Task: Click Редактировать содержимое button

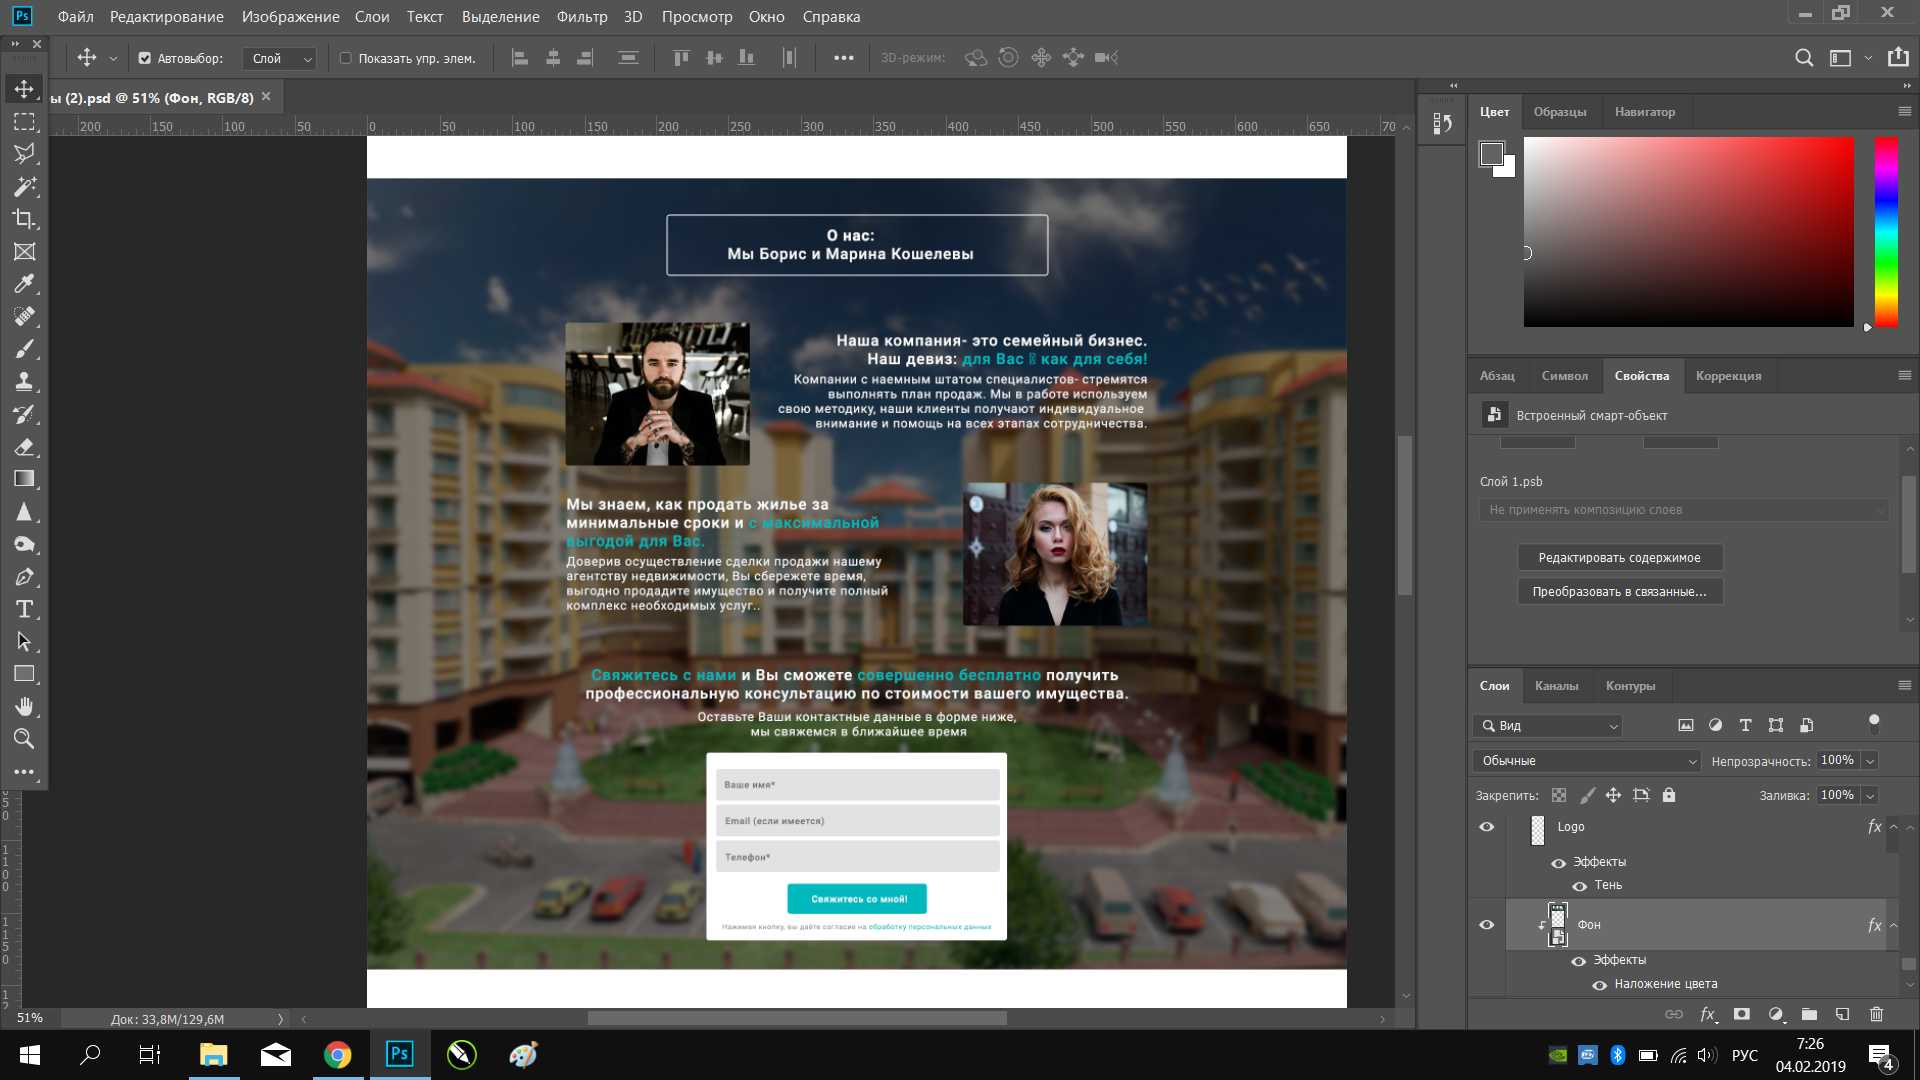Action: pyautogui.click(x=1619, y=558)
